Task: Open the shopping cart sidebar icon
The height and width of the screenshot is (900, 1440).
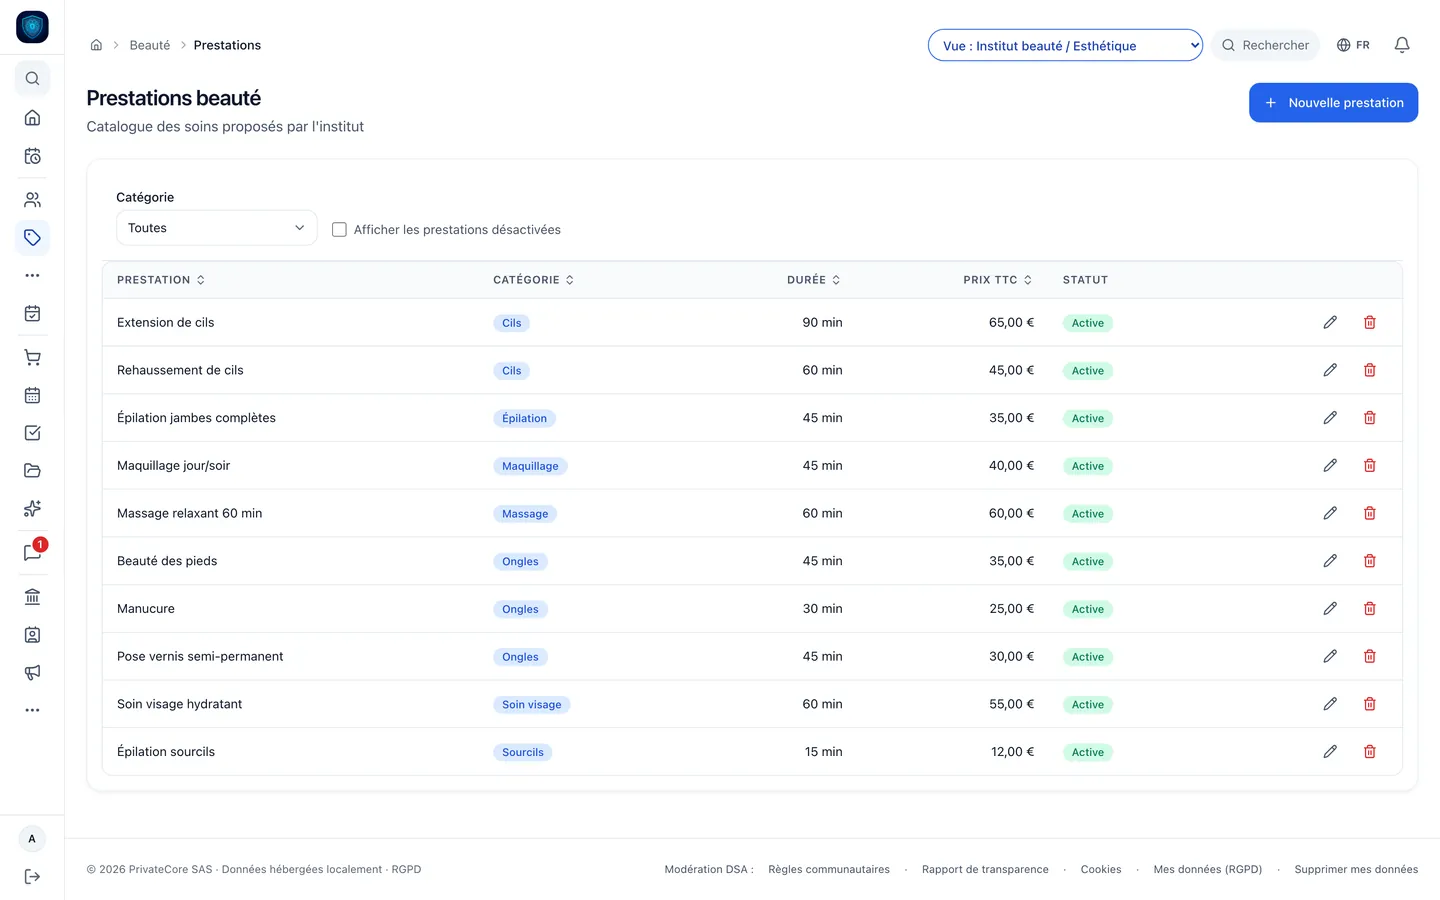Action: coord(32,357)
